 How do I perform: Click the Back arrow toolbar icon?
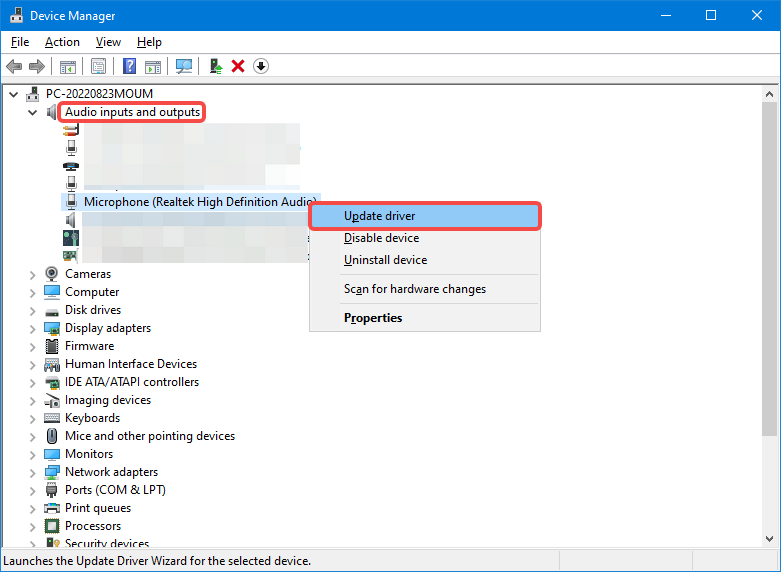coord(14,66)
